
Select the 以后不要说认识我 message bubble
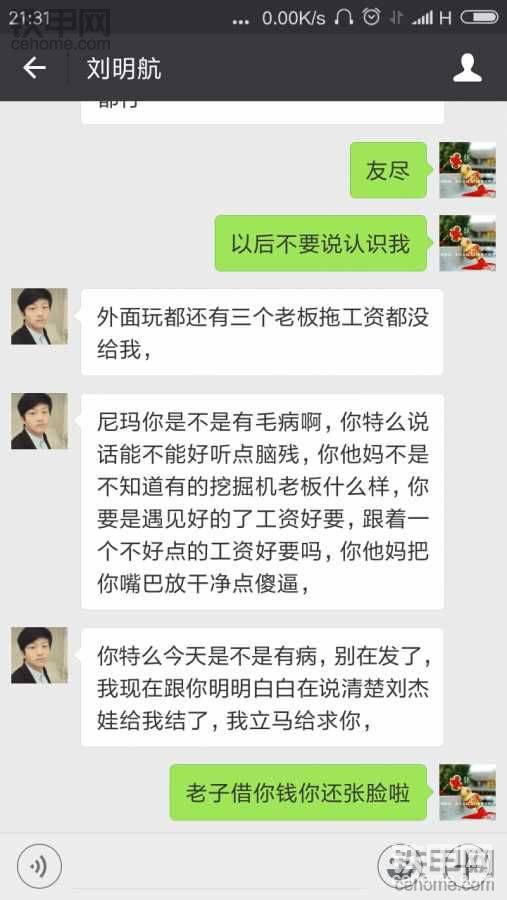[x=321, y=243]
